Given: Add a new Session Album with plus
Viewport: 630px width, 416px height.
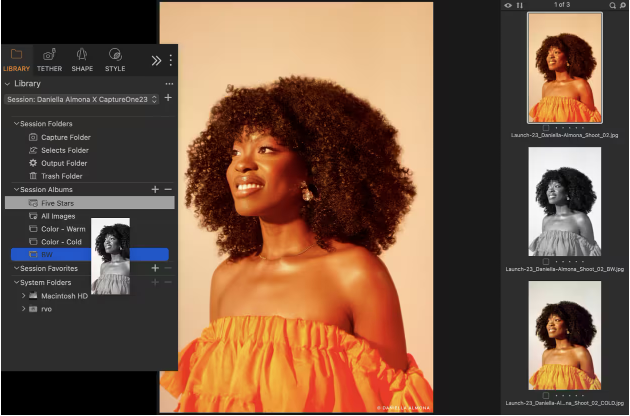Looking at the screenshot, I should tap(155, 189).
